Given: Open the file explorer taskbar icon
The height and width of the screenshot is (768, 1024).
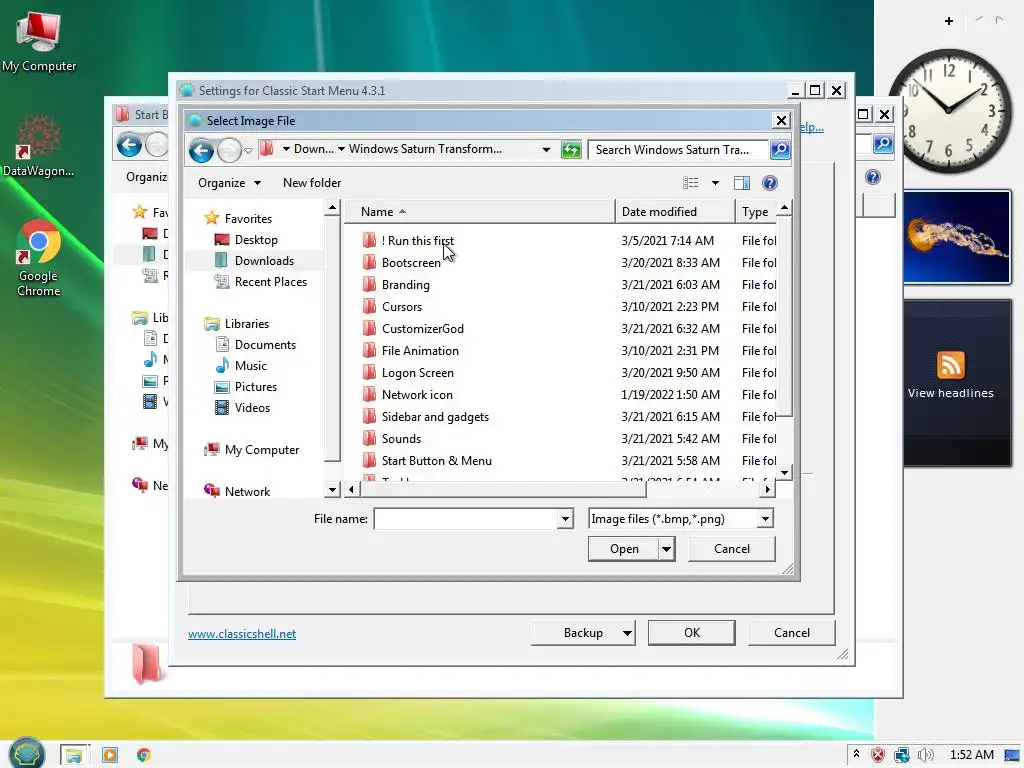Looking at the screenshot, I should (74, 755).
